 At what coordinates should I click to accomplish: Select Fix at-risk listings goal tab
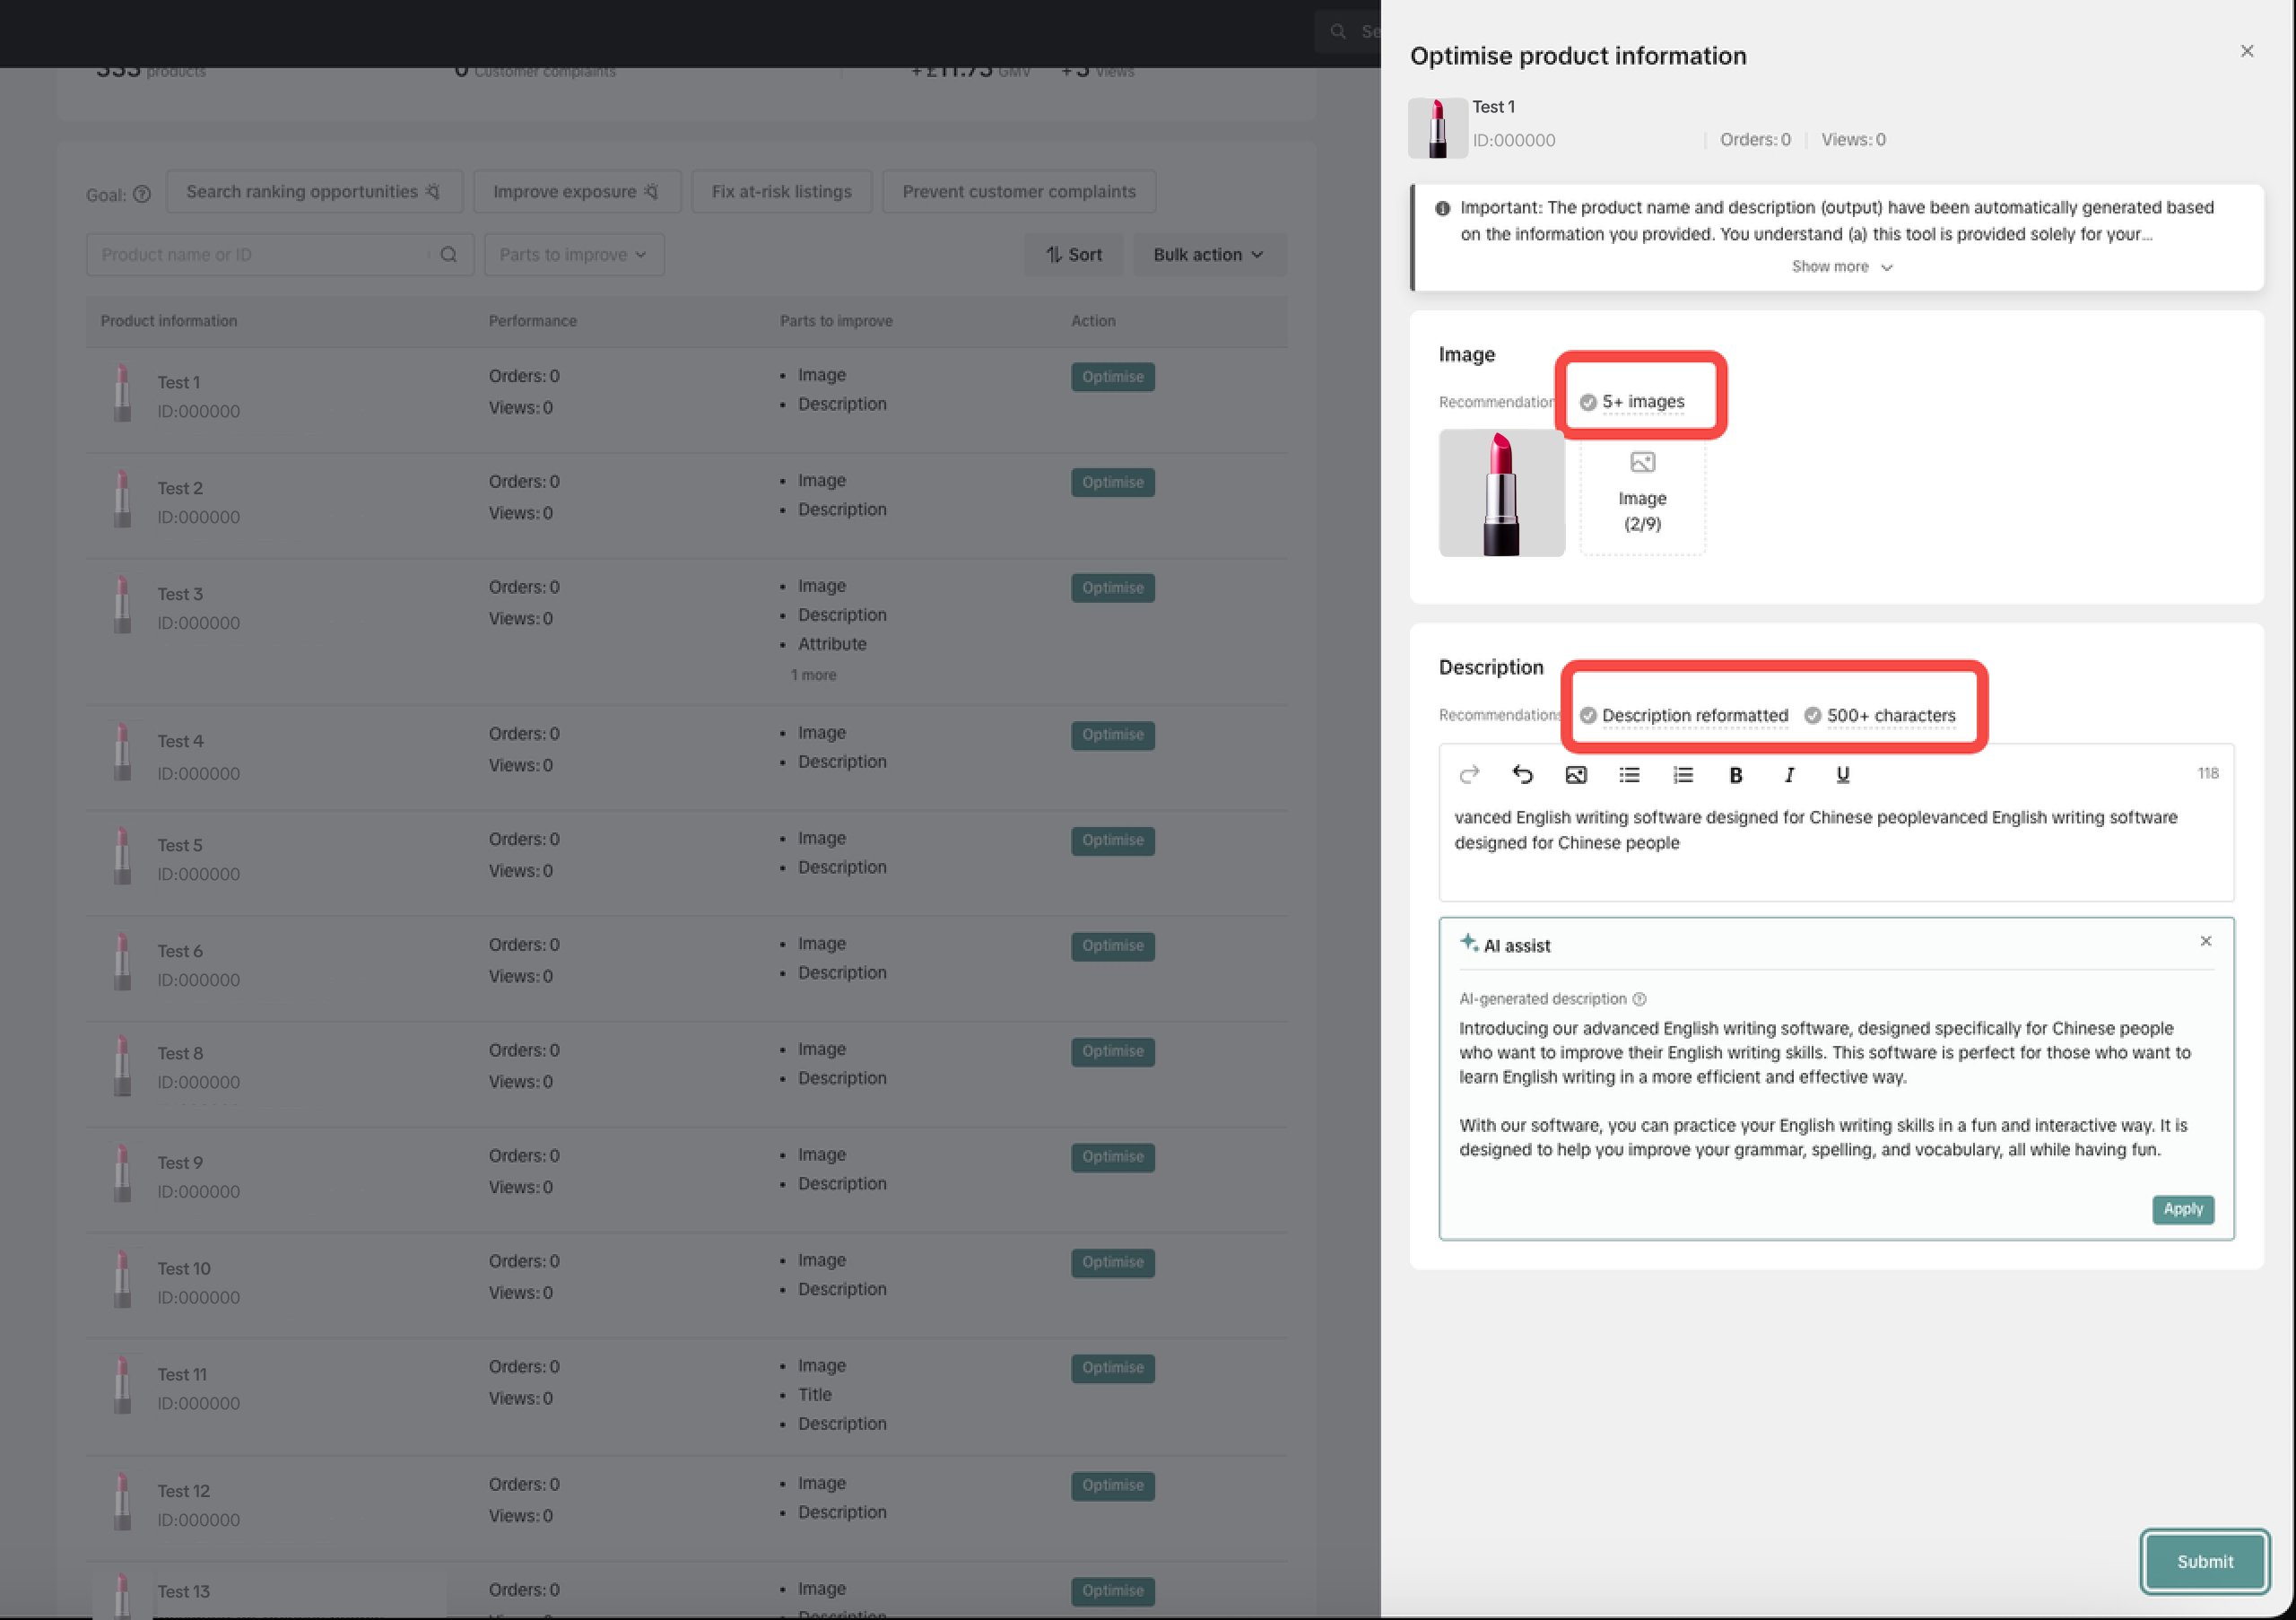781,192
